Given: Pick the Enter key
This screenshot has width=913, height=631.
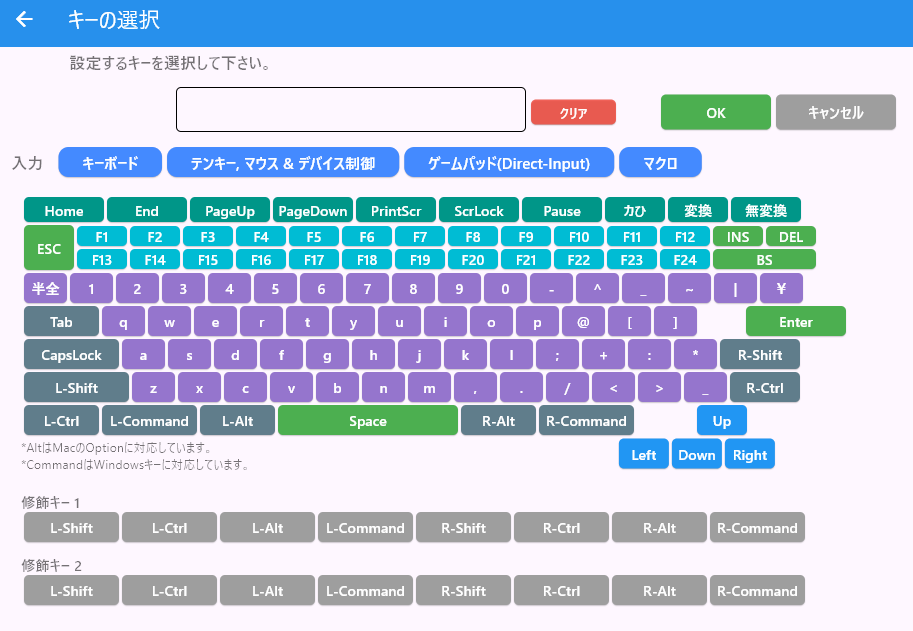Looking at the screenshot, I should pos(795,321).
